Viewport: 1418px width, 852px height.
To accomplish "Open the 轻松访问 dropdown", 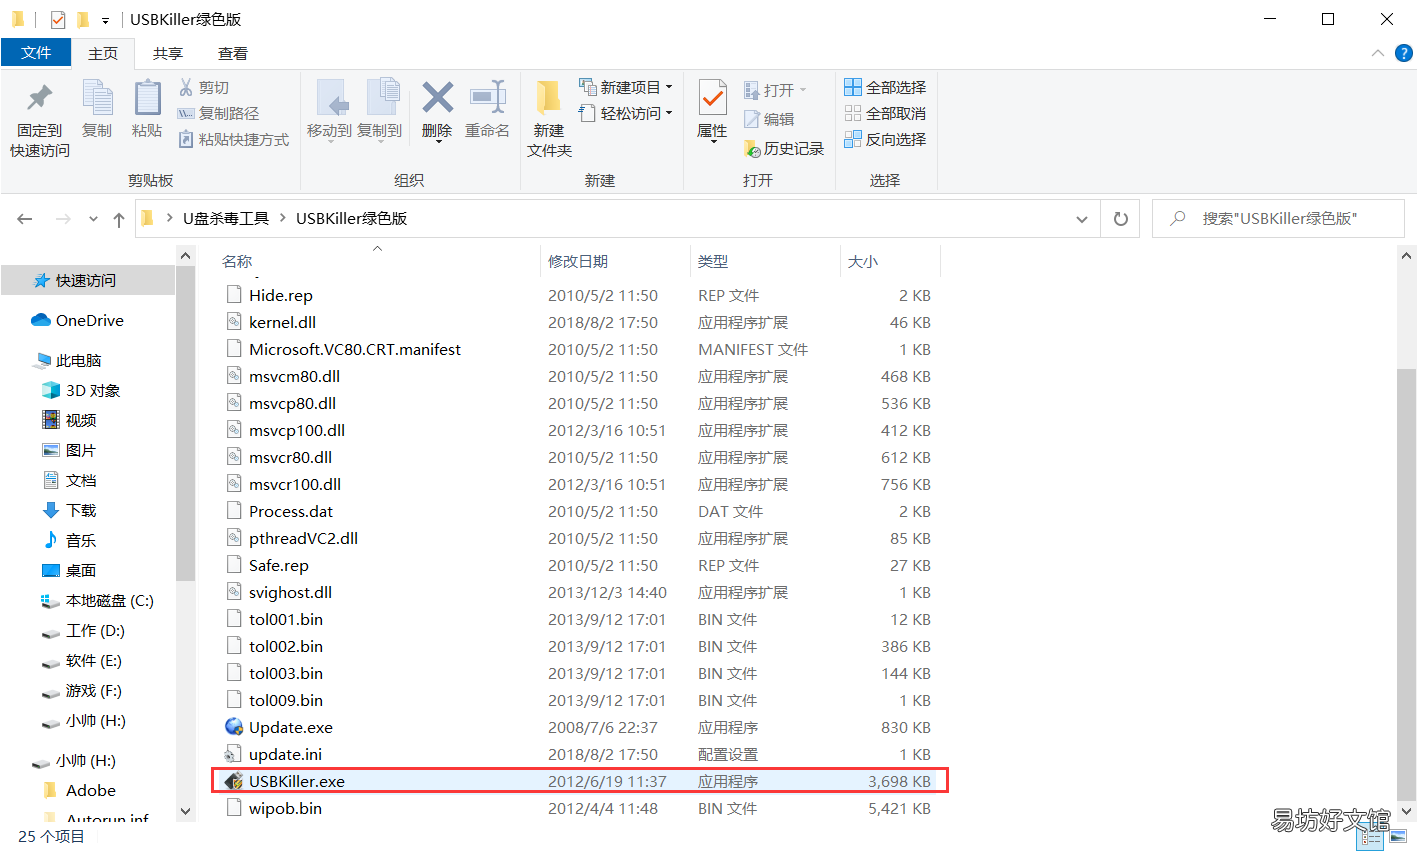I will (x=626, y=114).
